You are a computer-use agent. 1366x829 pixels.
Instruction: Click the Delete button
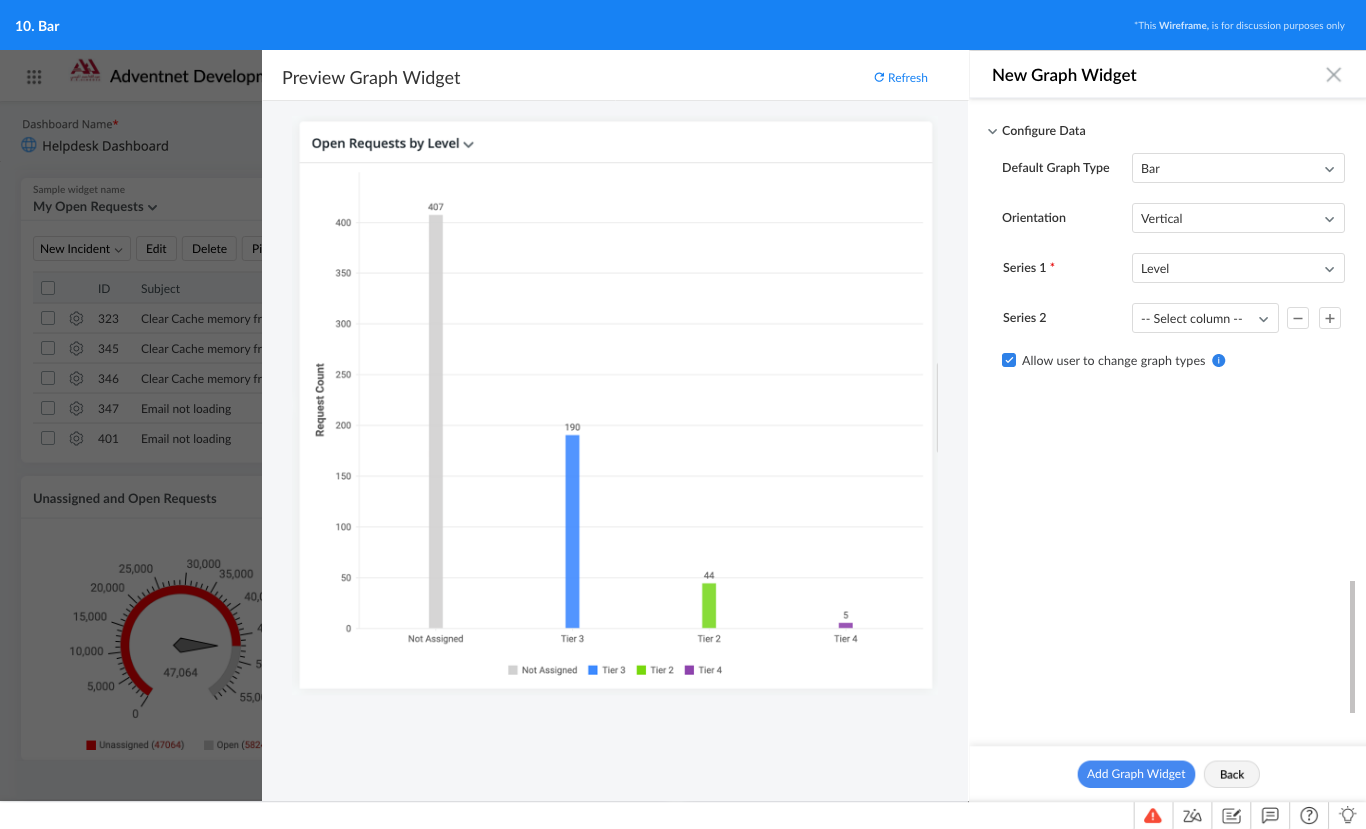click(209, 249)
